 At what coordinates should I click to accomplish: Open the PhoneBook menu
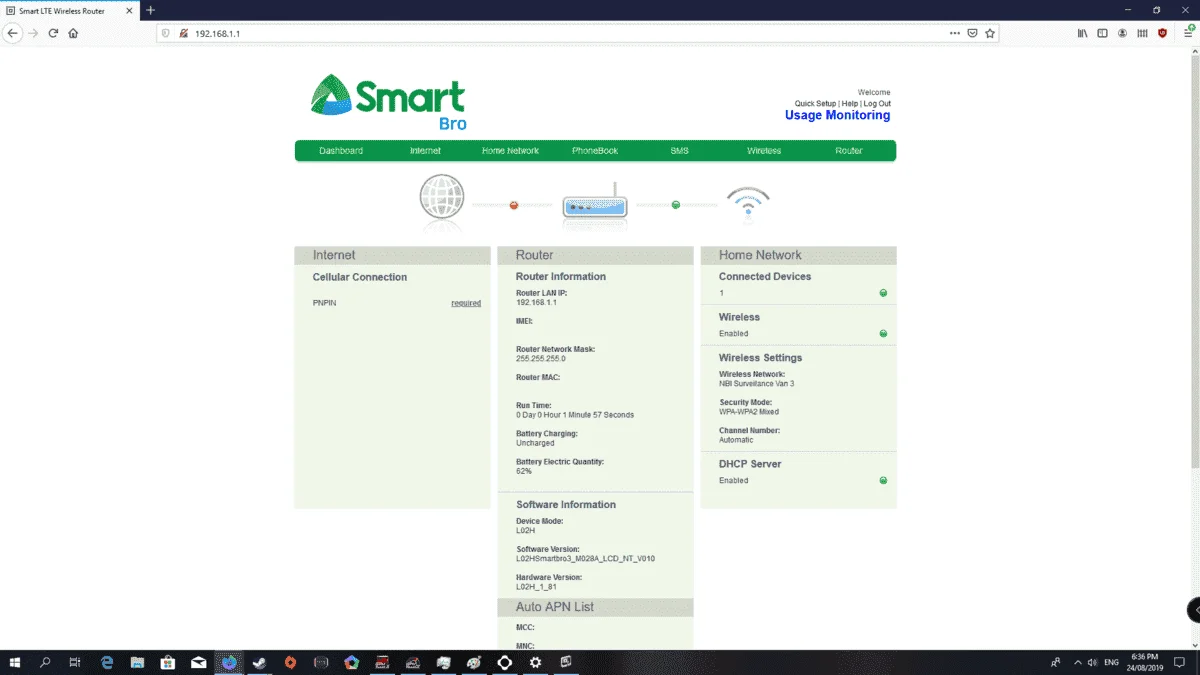(x=595, y=151)
